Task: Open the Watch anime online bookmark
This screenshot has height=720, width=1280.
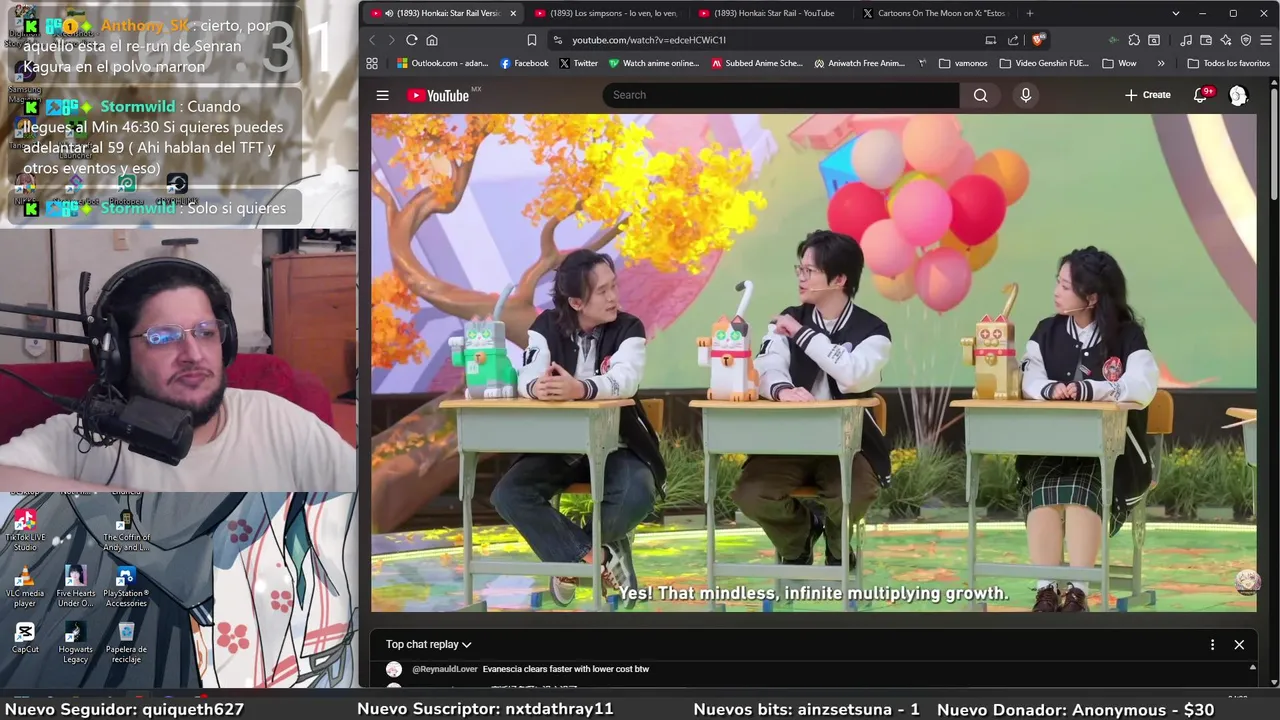Action: click(654, 63)
